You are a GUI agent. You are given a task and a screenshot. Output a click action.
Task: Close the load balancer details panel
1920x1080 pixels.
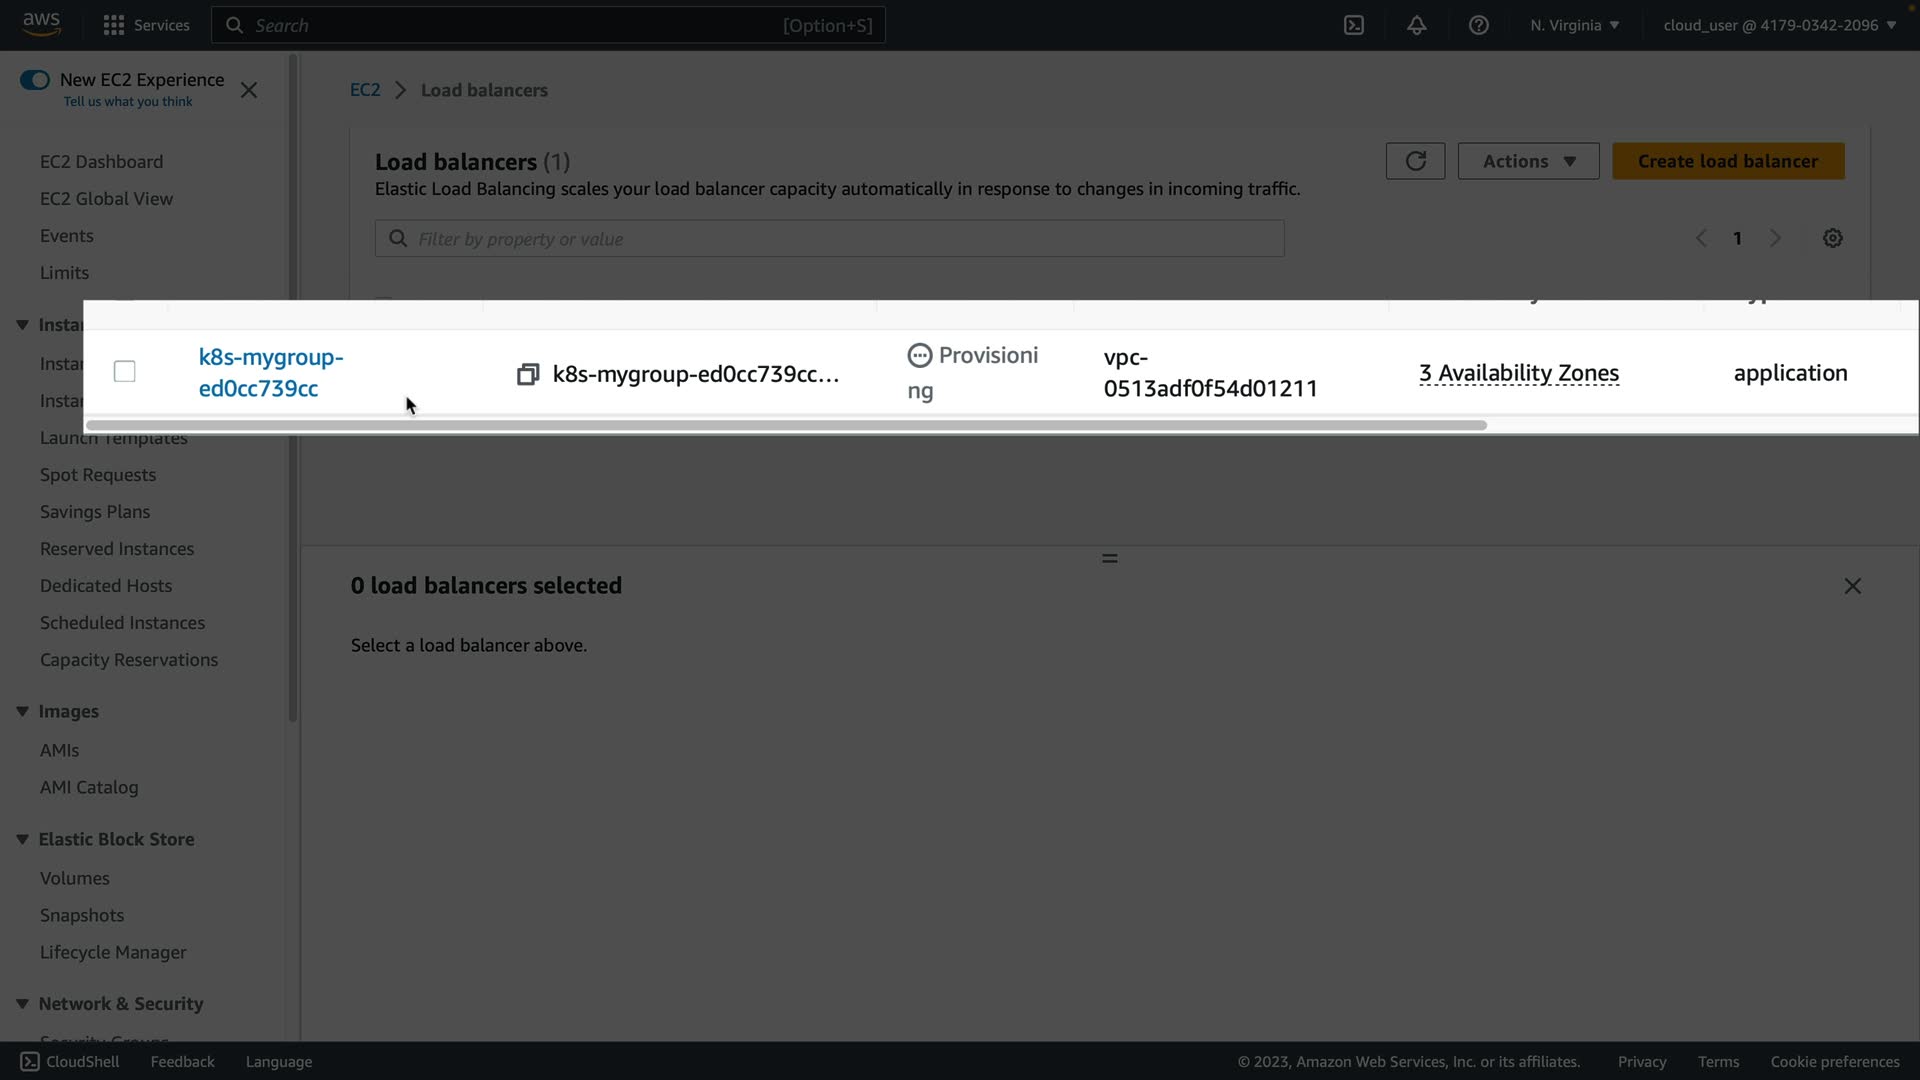point(1852,586)
